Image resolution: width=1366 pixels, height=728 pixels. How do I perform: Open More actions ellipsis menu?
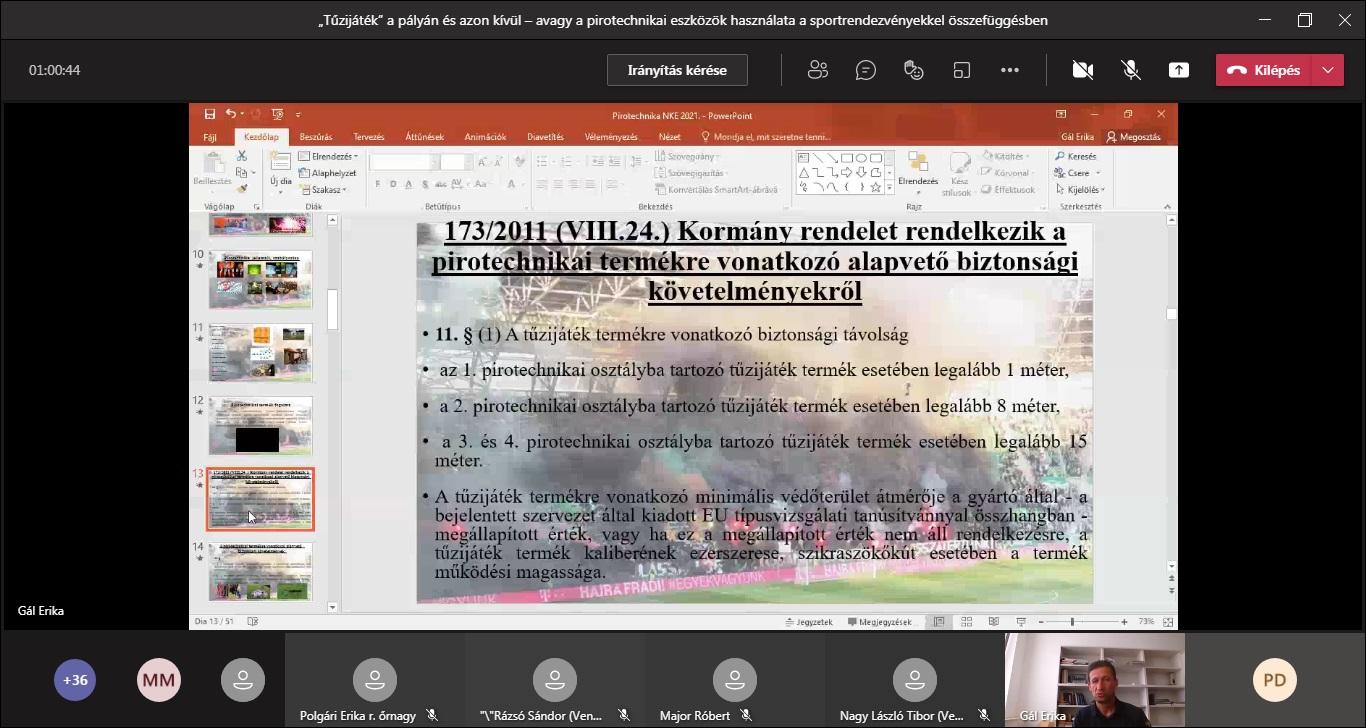[1010, 70]
